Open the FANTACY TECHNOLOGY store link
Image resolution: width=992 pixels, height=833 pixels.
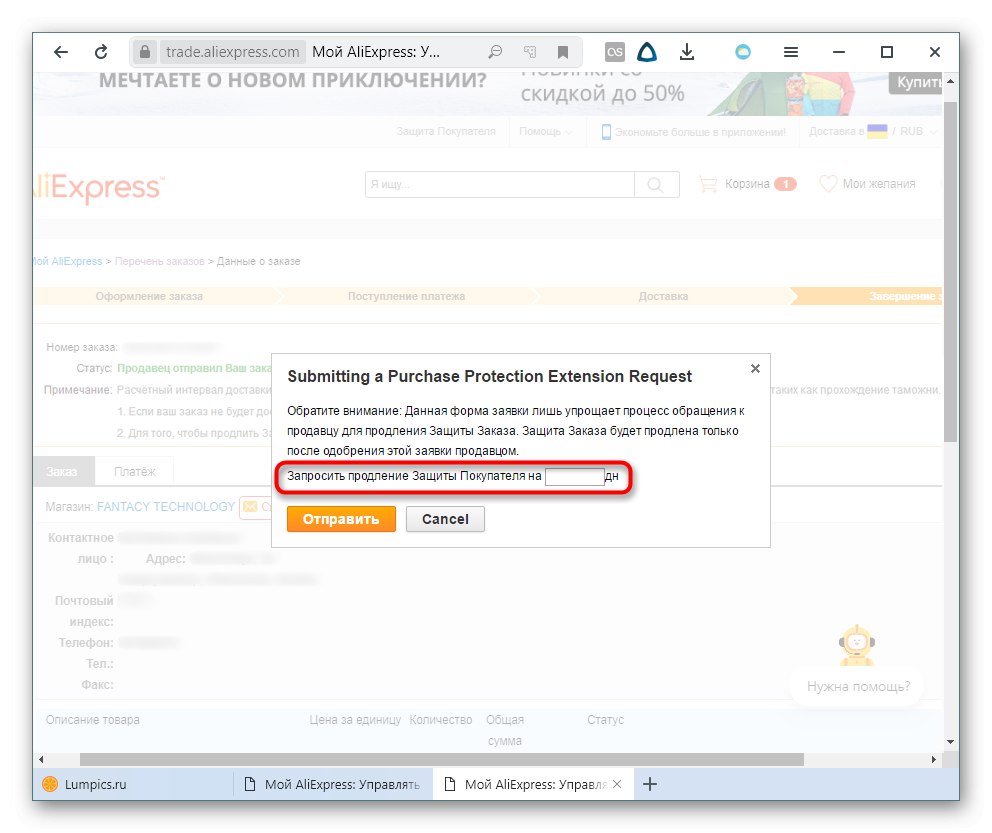[x=166, y=507]
